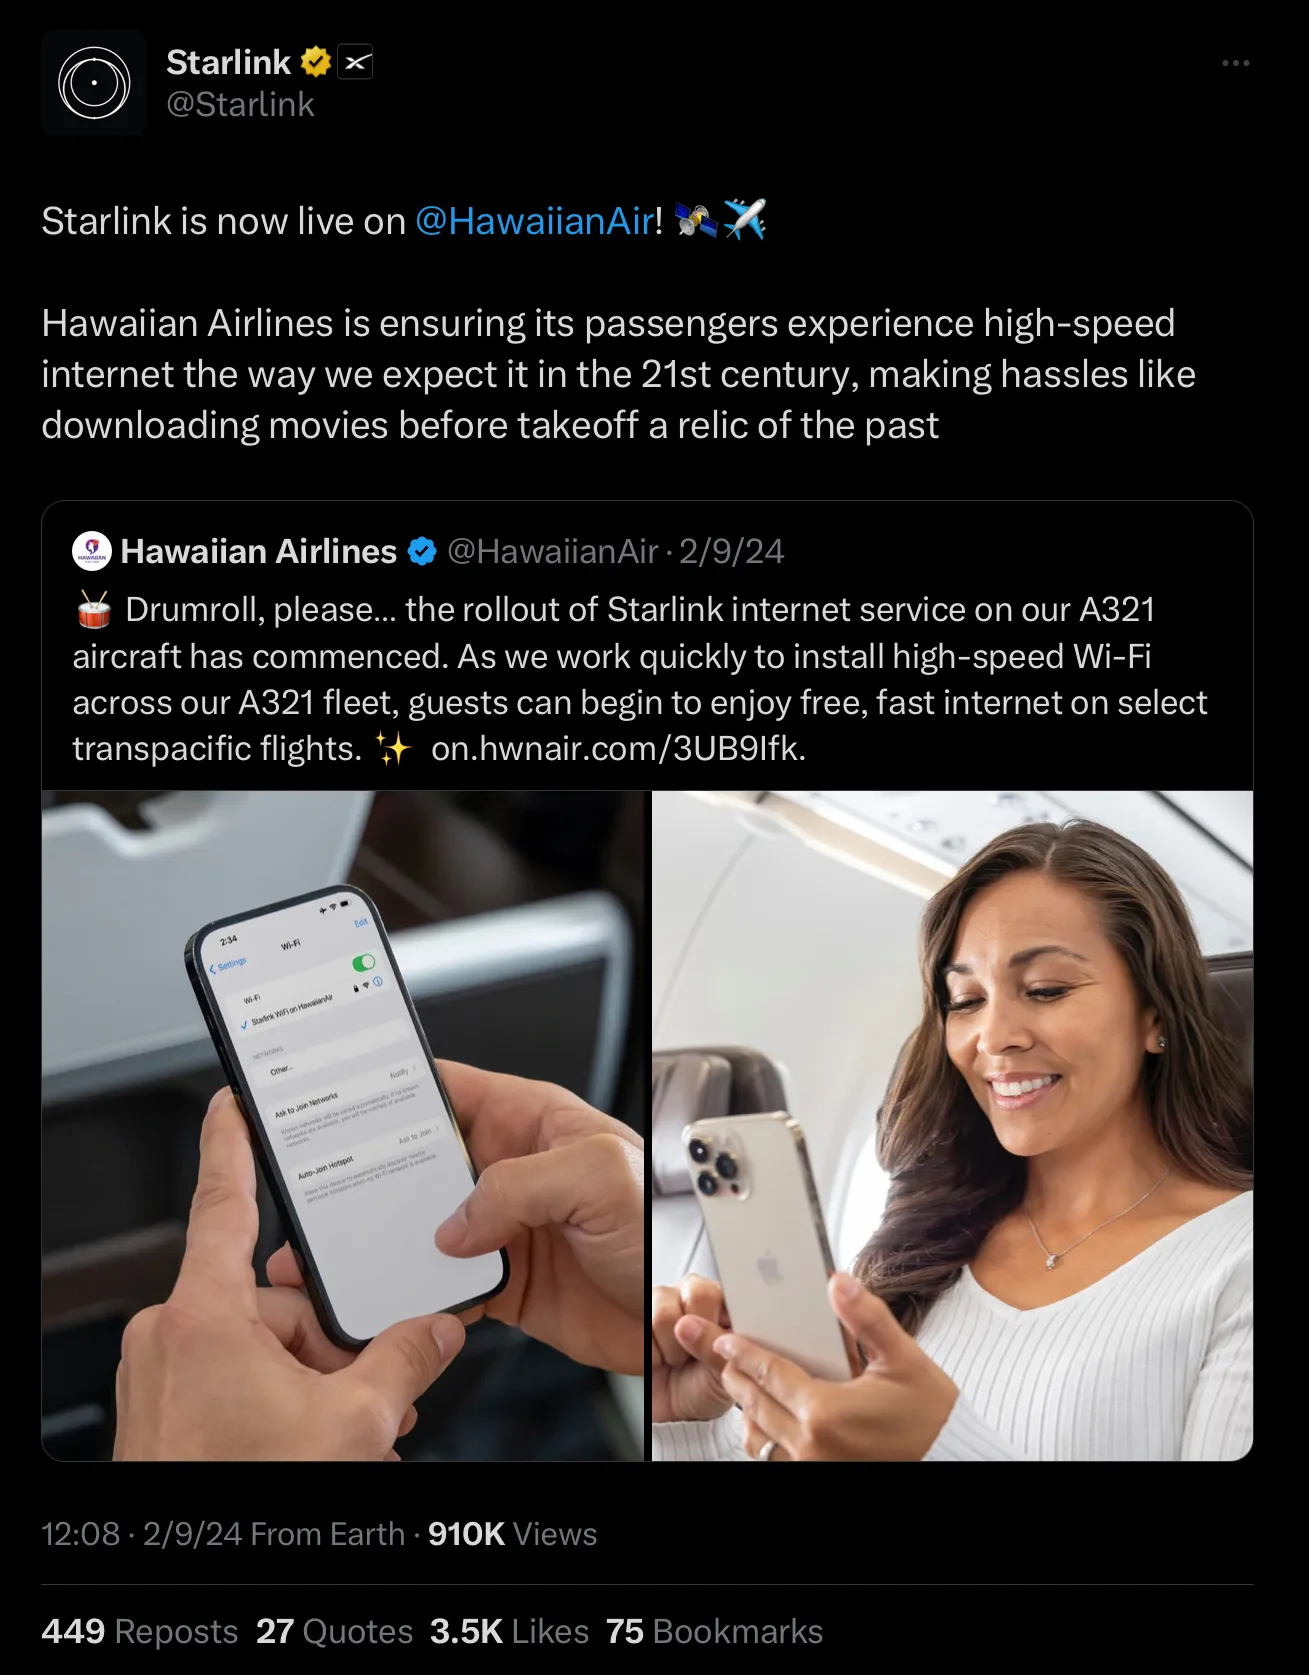Open the quoted tweet's 2/9/24 date
Viewport: 1309px width, 1675px height.
tap(731, 551)
